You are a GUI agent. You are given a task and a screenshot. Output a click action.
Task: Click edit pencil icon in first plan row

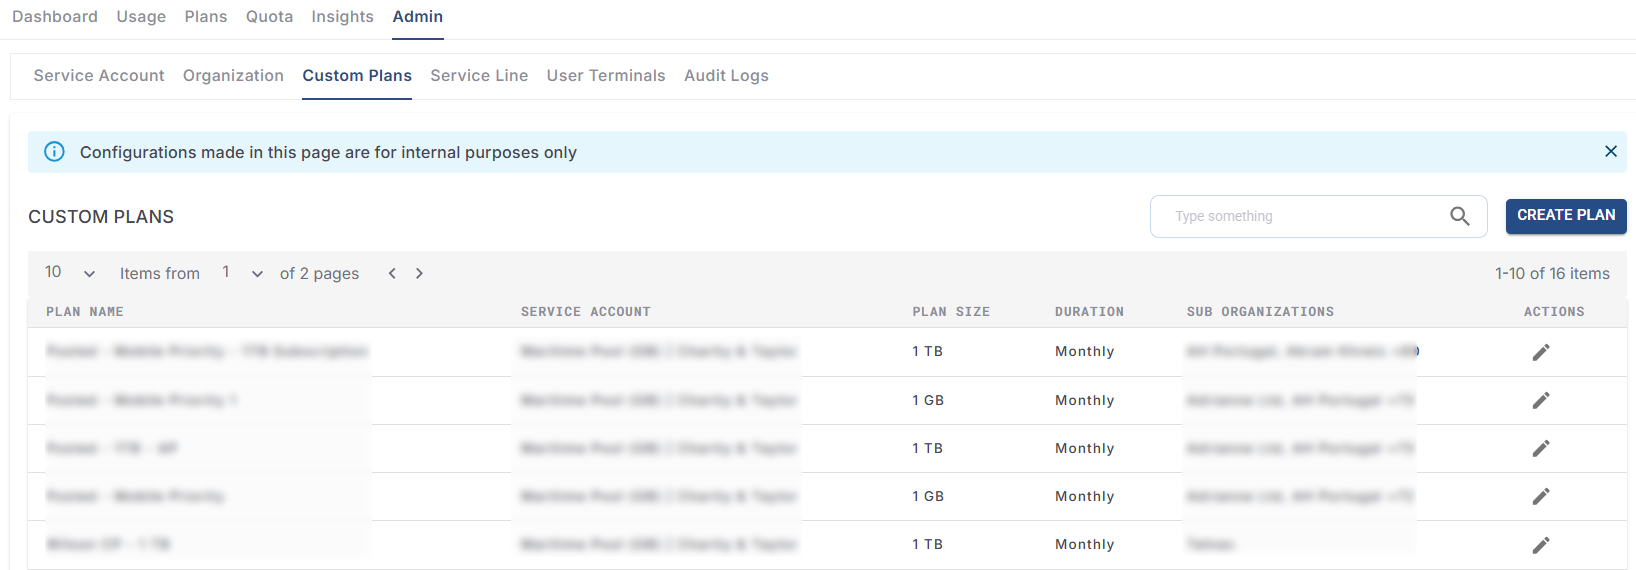click(1541, 352)
